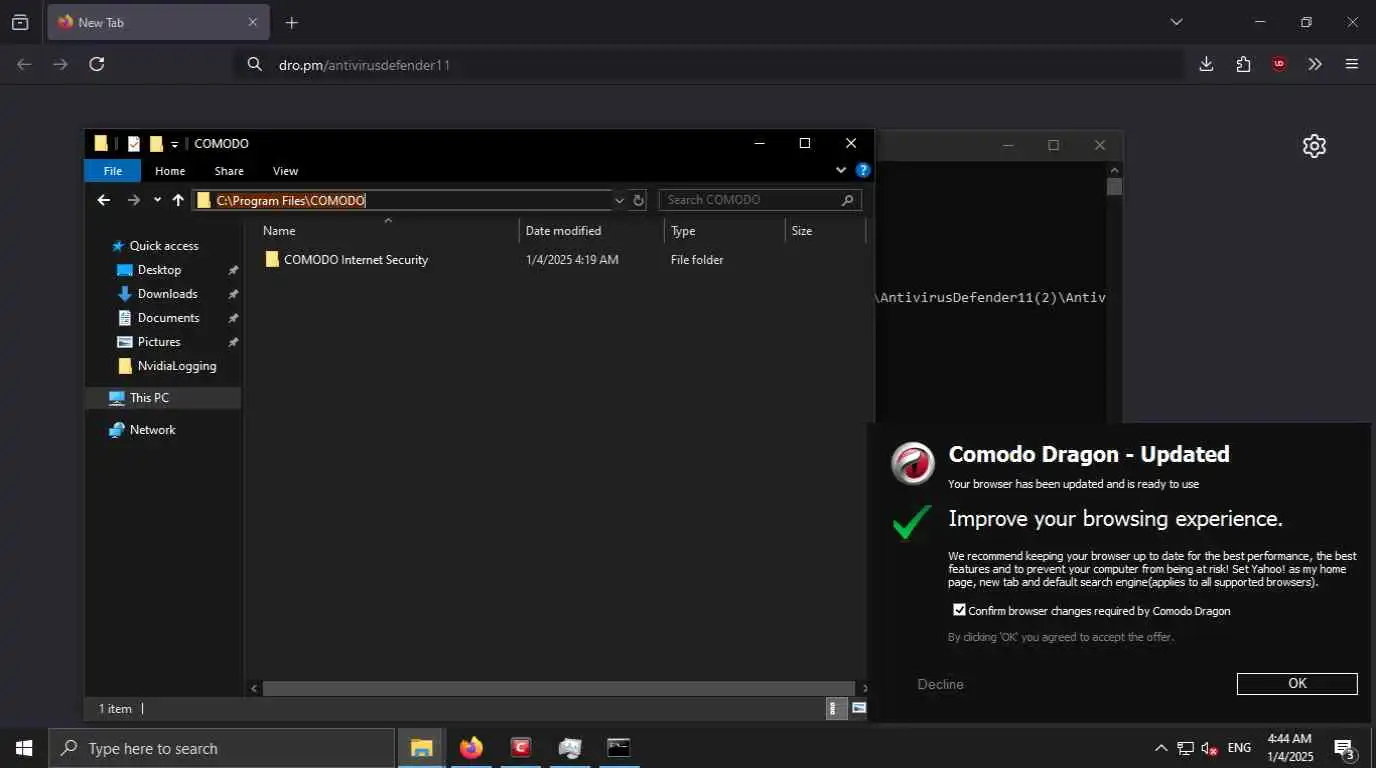
Task: Open browser downloads icon
Action: pyautogui.click(x=1206, y=64)
